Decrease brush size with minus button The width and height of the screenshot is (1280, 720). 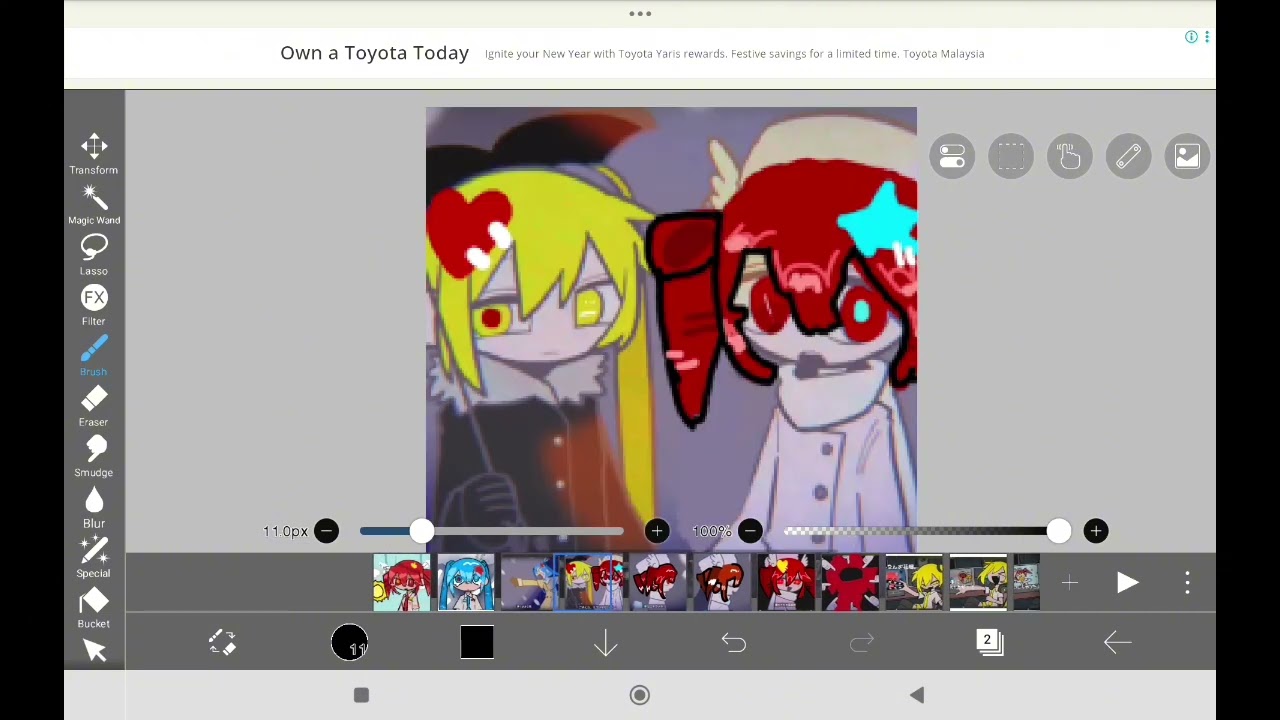326,531
